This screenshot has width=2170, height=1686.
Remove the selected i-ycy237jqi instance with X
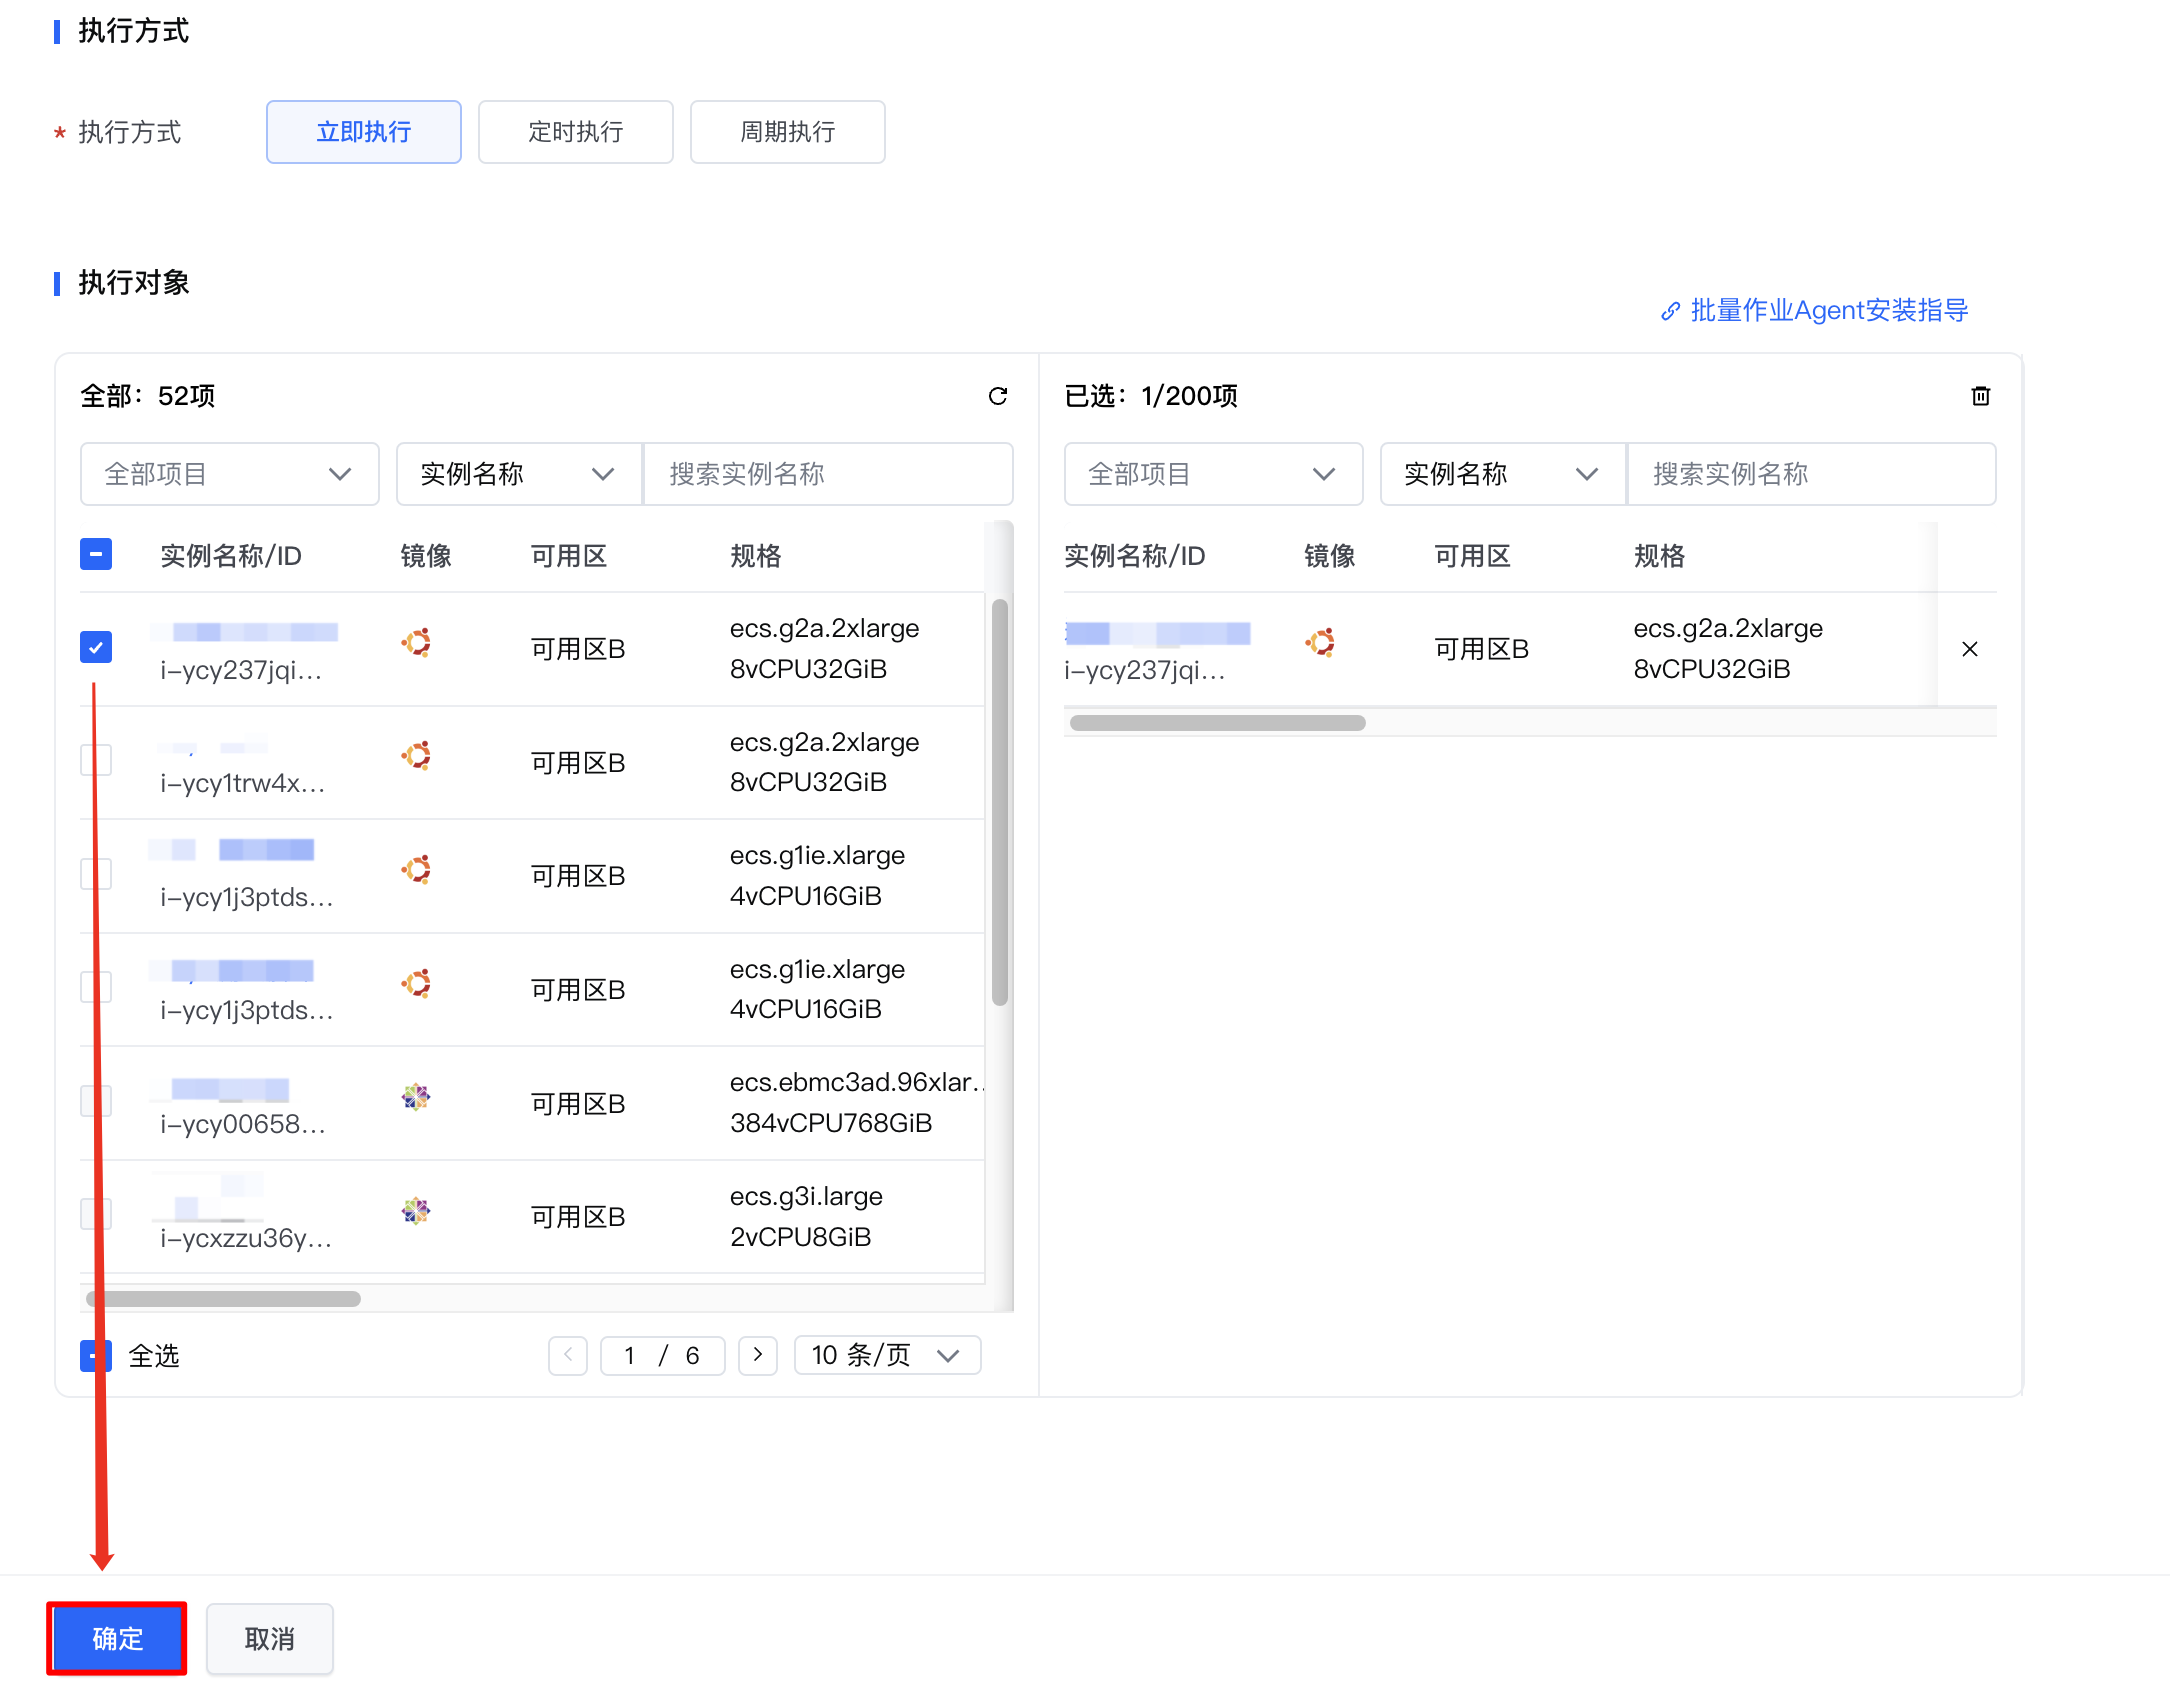[1969, 649]
